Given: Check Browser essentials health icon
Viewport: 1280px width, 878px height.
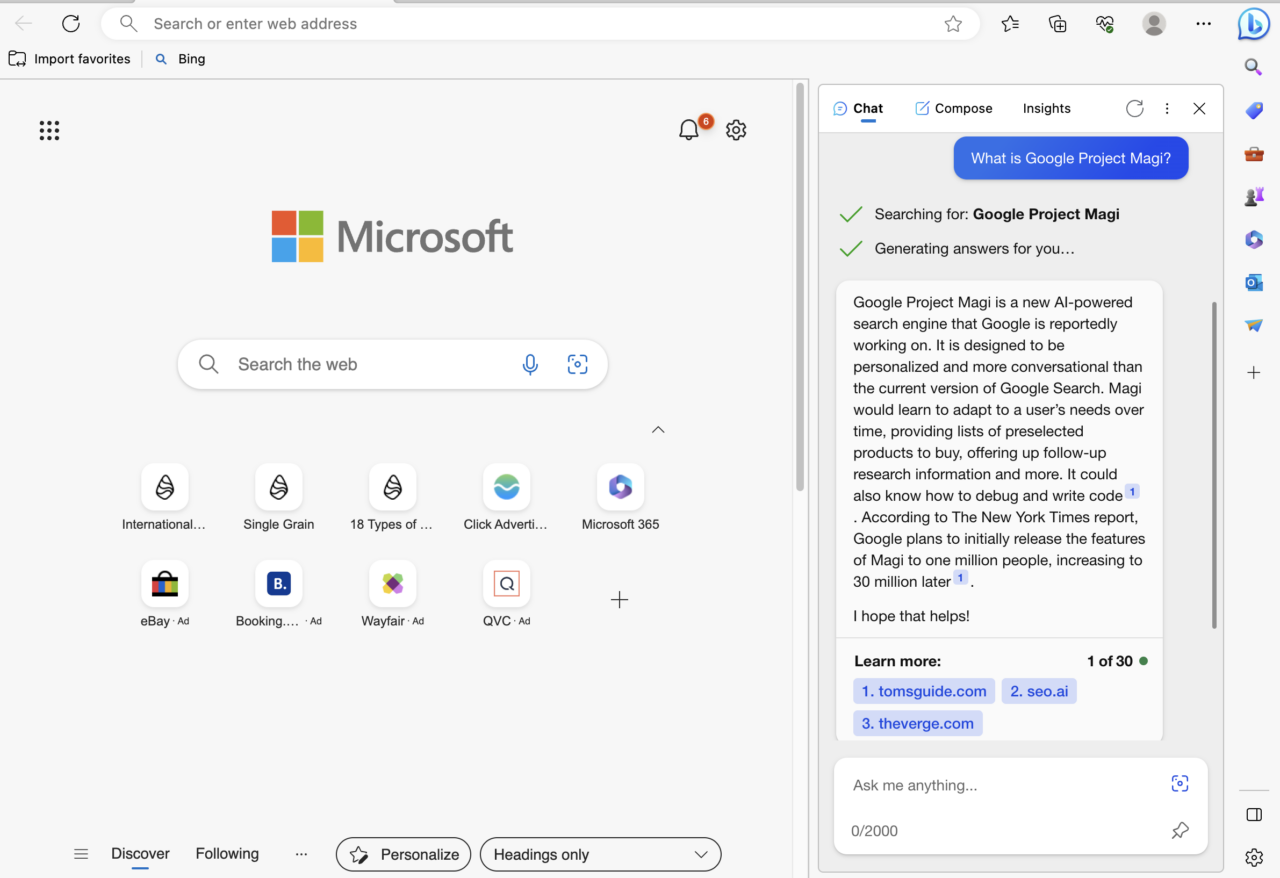Looking at the screenshot, I should 1104,23.
